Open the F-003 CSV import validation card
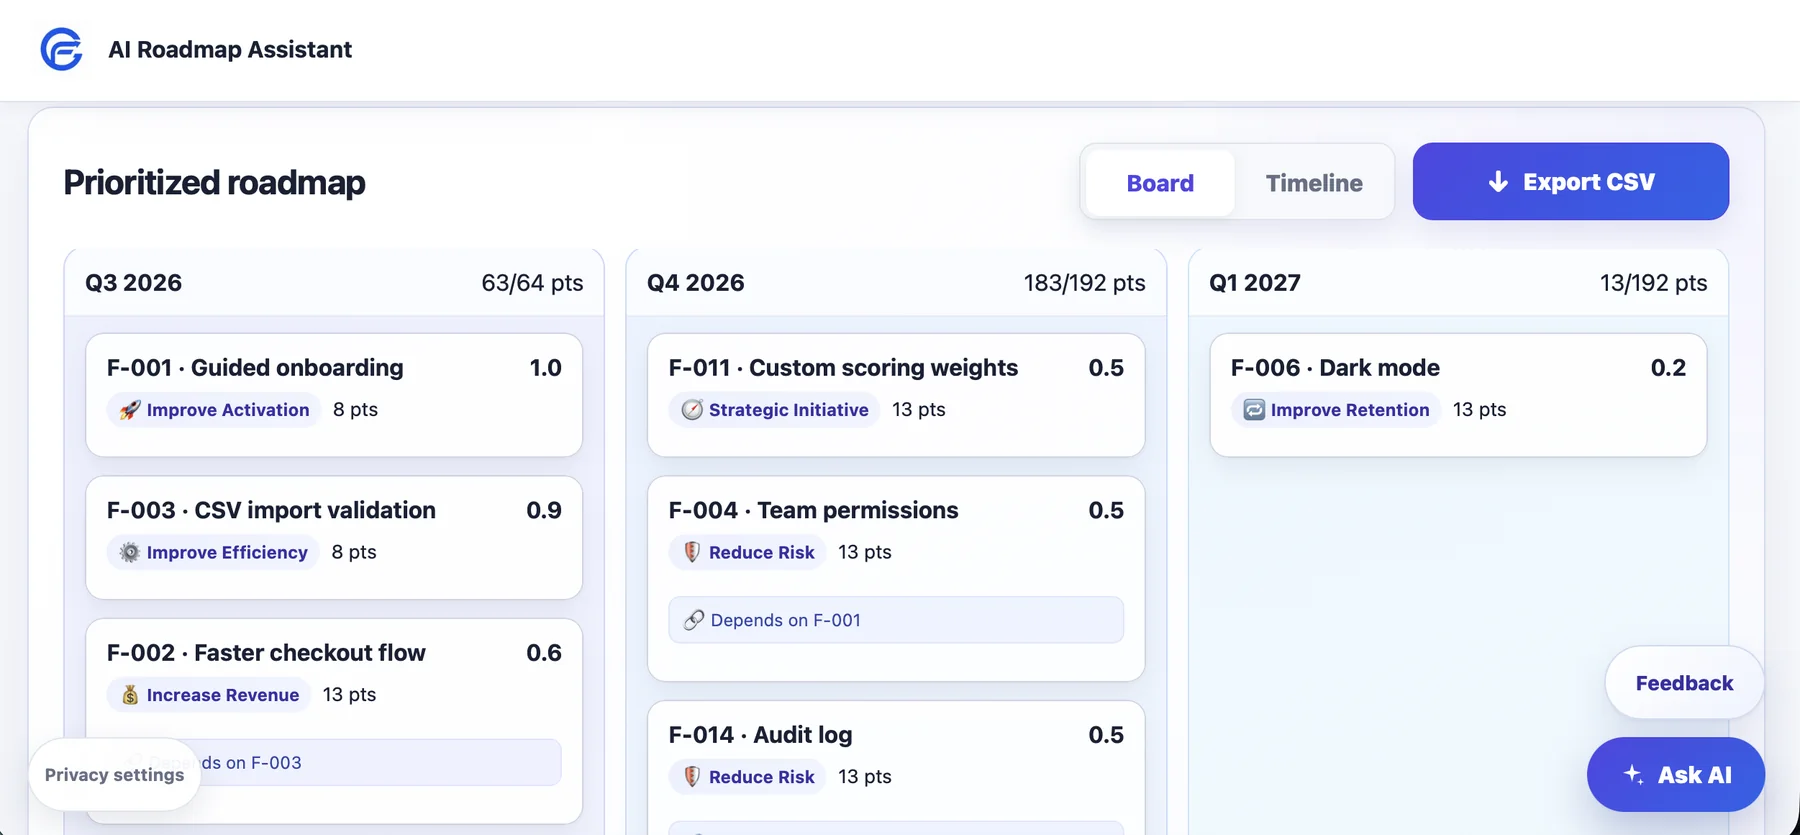Viewport: 1800px width, 835px height. pos(334,538)
